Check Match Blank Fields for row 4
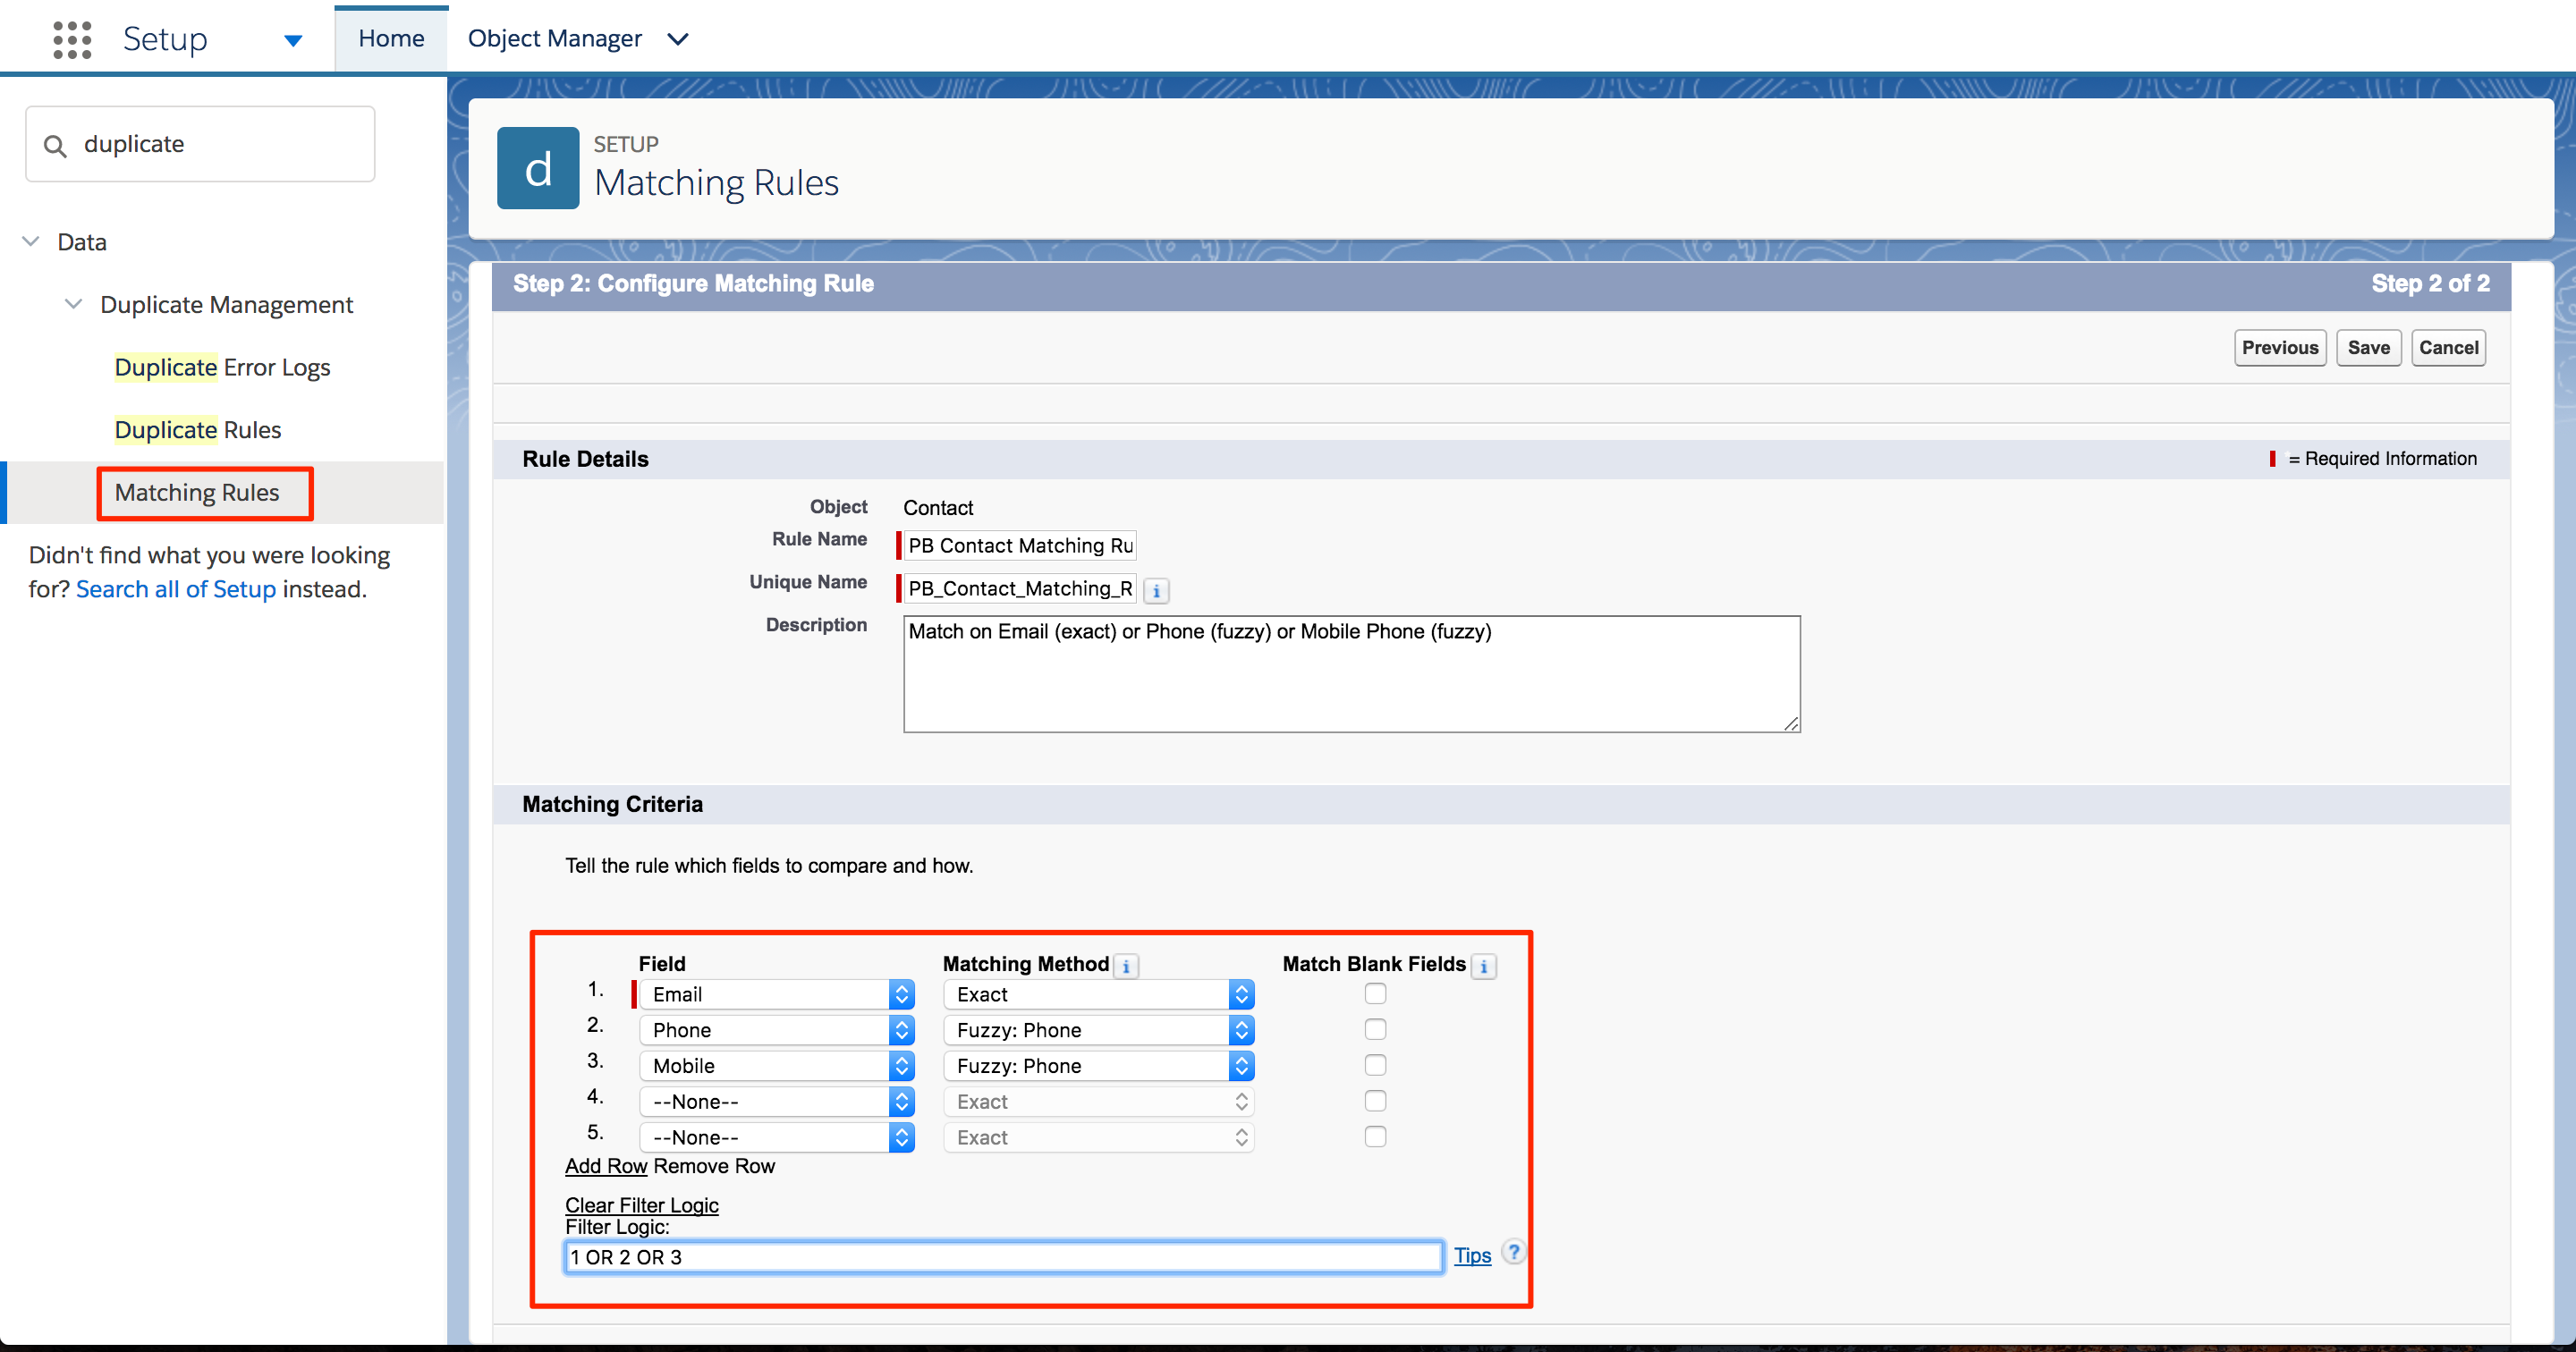This screenshot has height=1352, width=2576. 1376,1101
